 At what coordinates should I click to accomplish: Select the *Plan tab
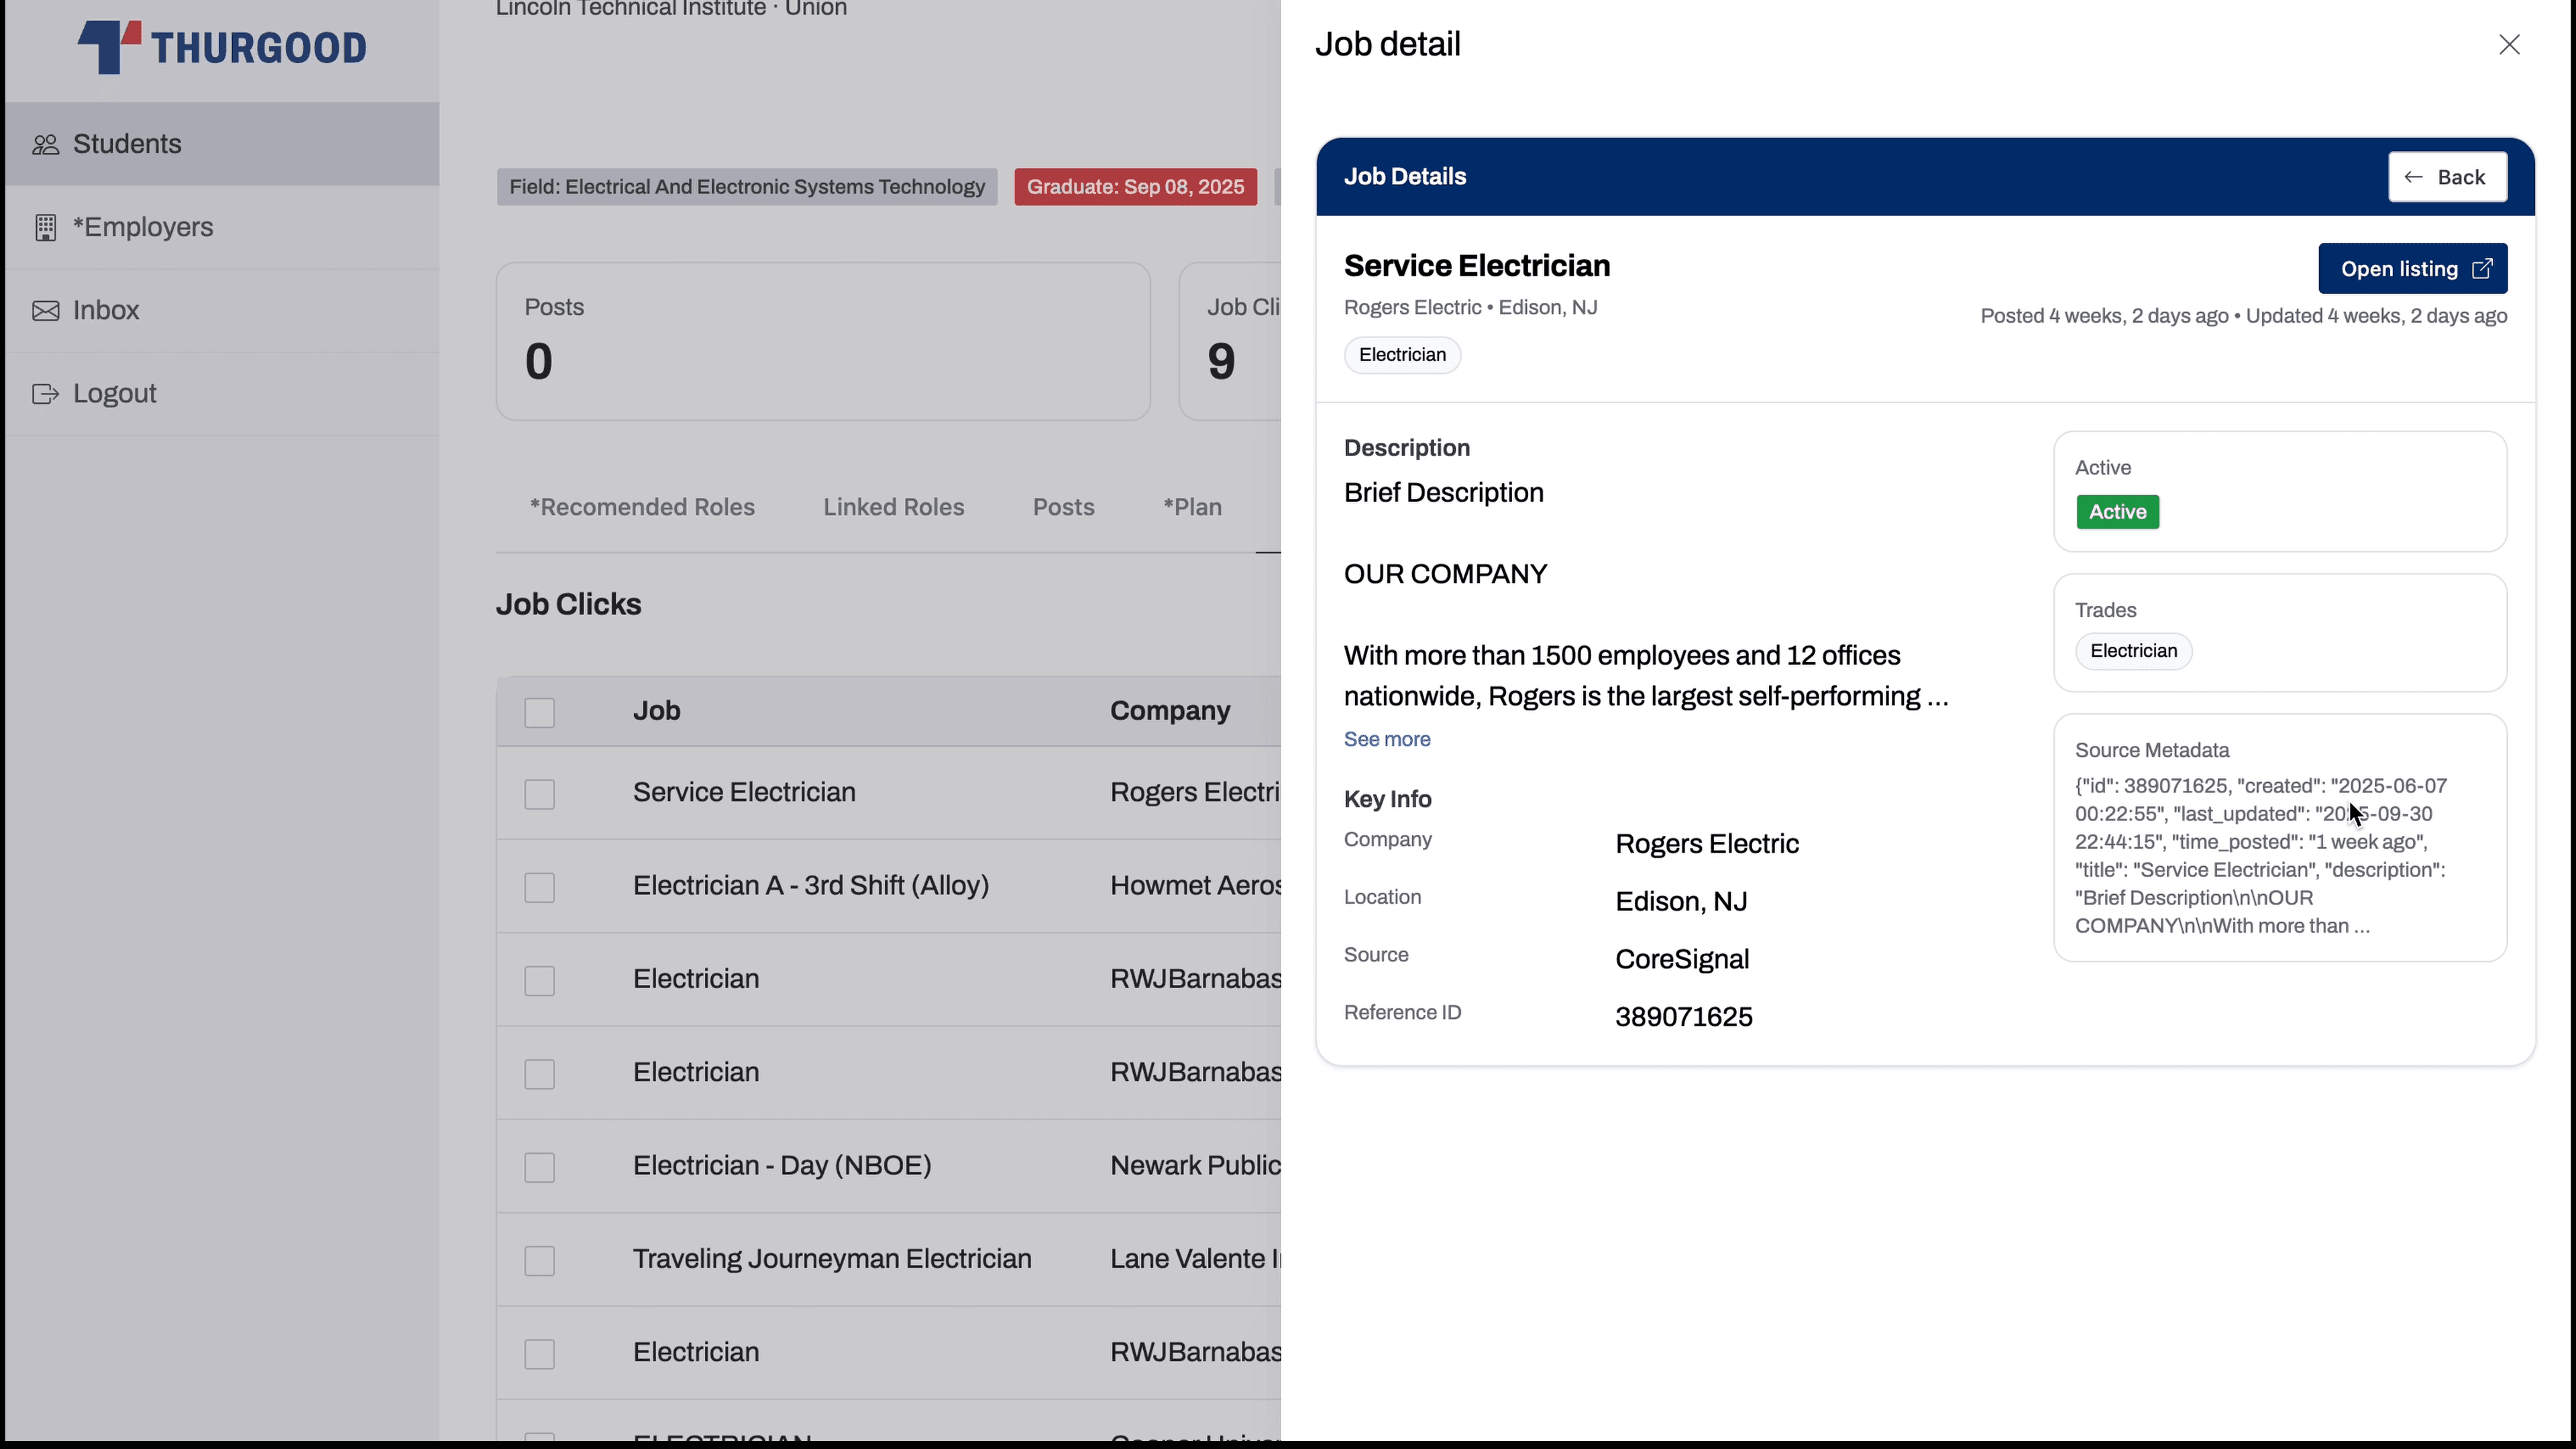(x=1192, y=507)
